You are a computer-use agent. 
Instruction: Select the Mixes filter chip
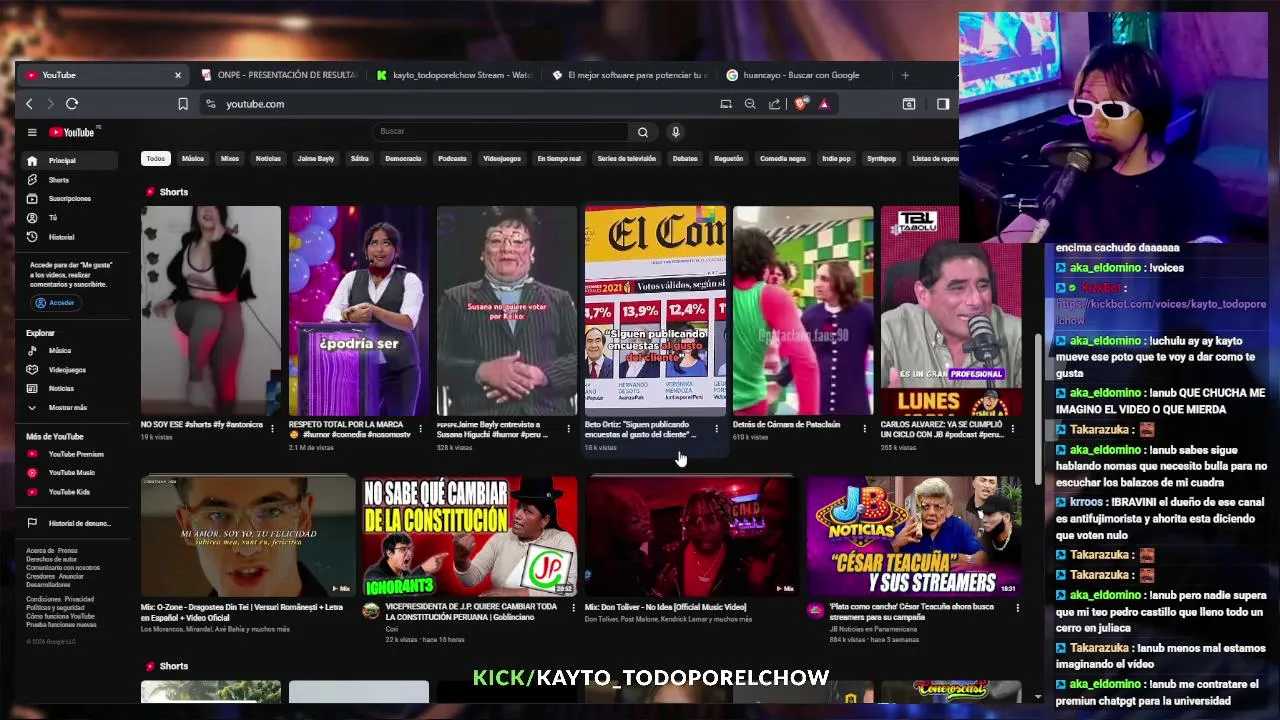(x=230, y=158)
